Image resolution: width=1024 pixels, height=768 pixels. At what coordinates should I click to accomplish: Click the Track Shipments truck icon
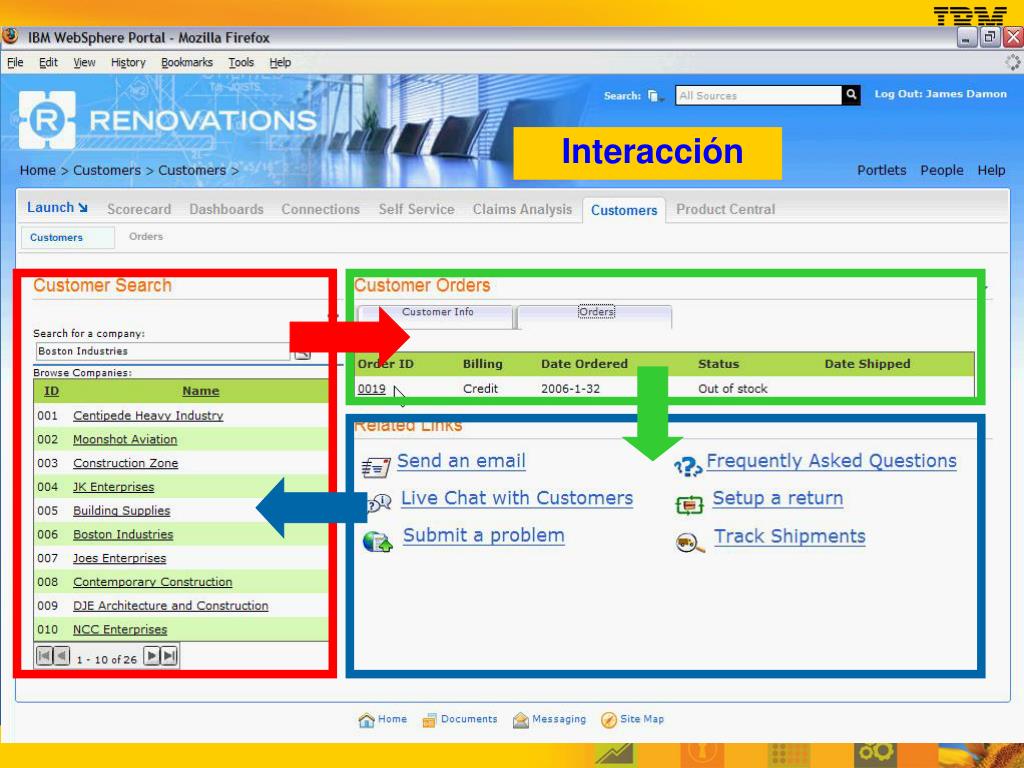point(690,543)
